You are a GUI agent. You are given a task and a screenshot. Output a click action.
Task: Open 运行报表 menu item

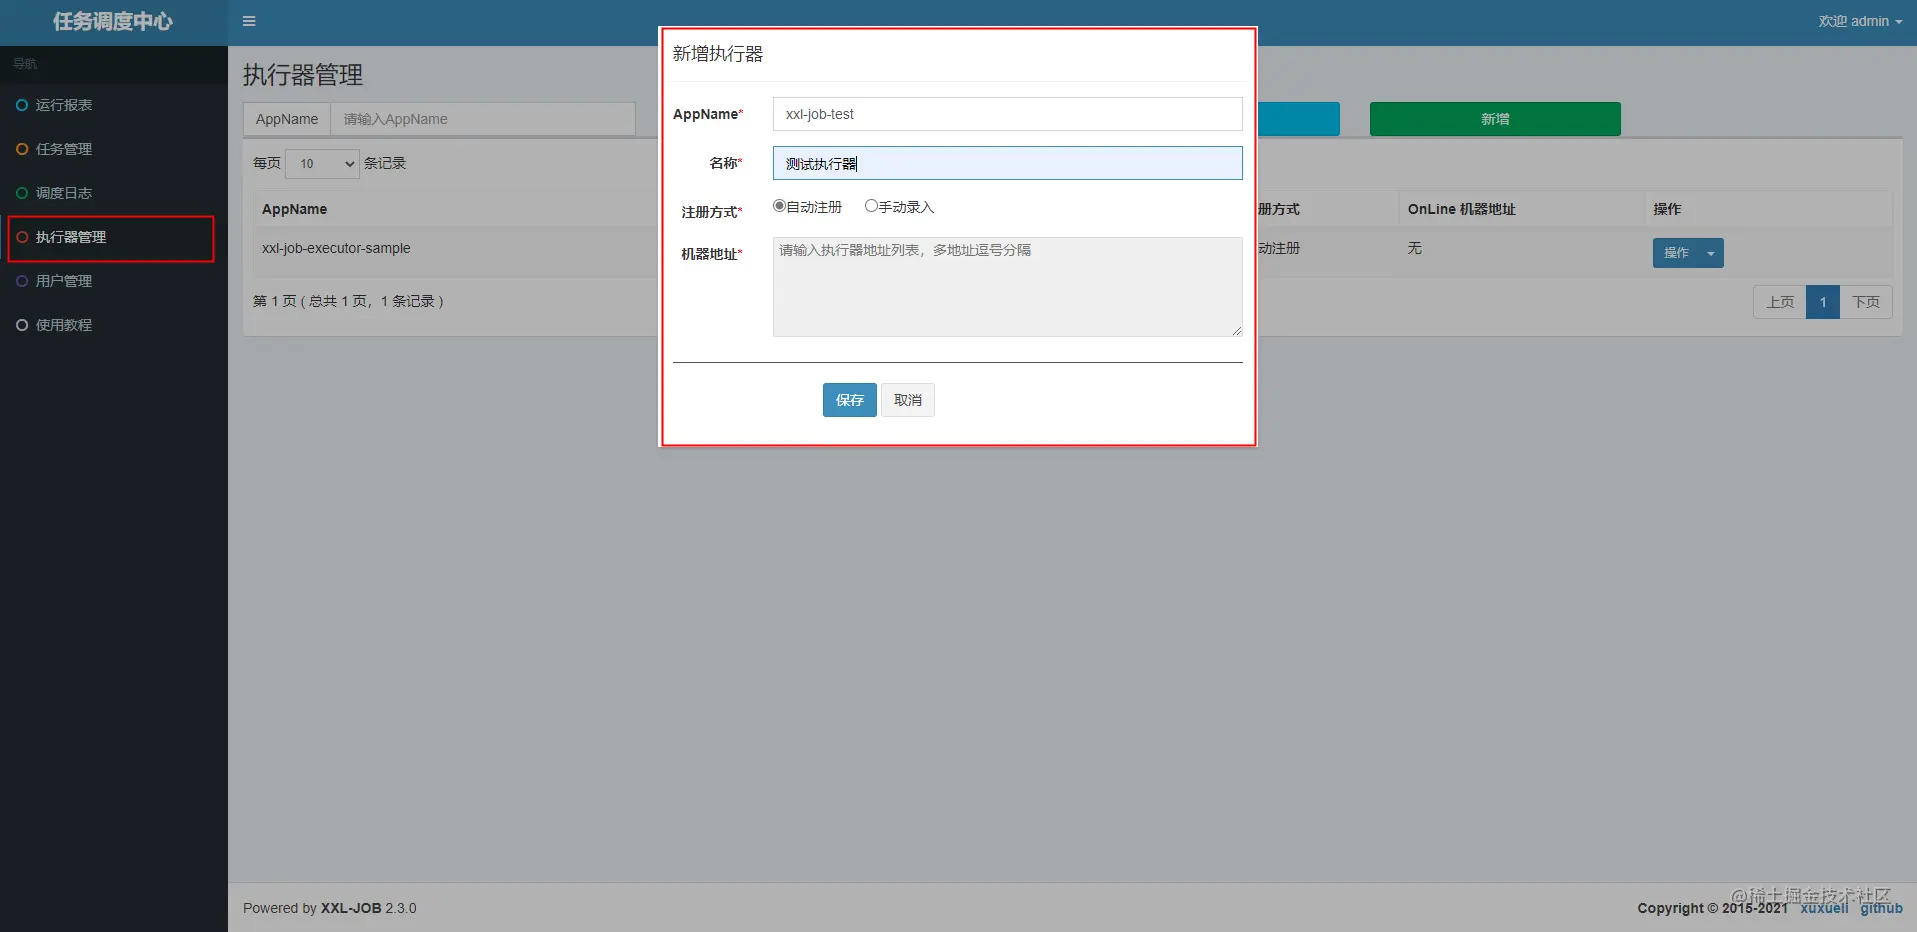click(114, 105)
